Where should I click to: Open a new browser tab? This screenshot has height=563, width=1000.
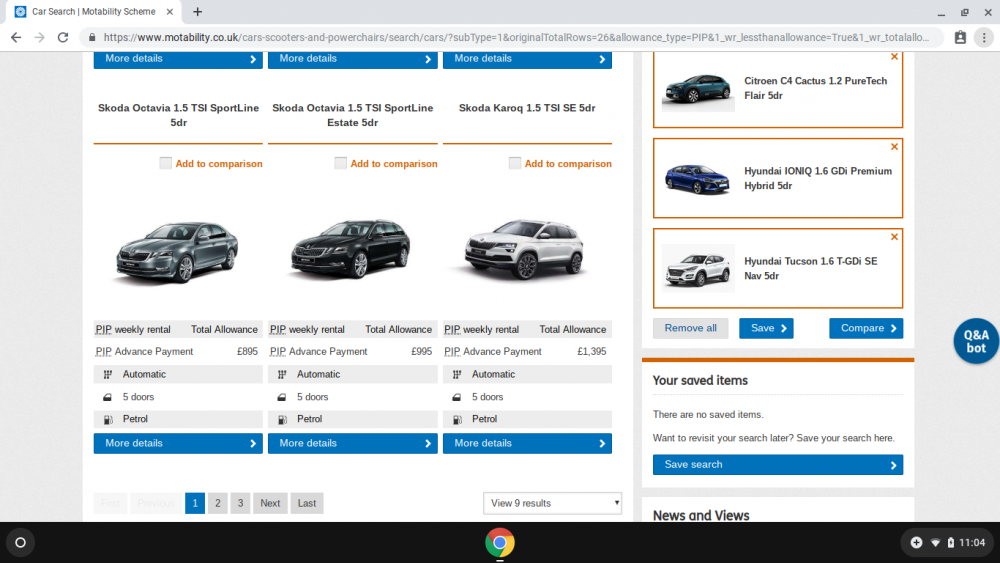coord(198,11)
